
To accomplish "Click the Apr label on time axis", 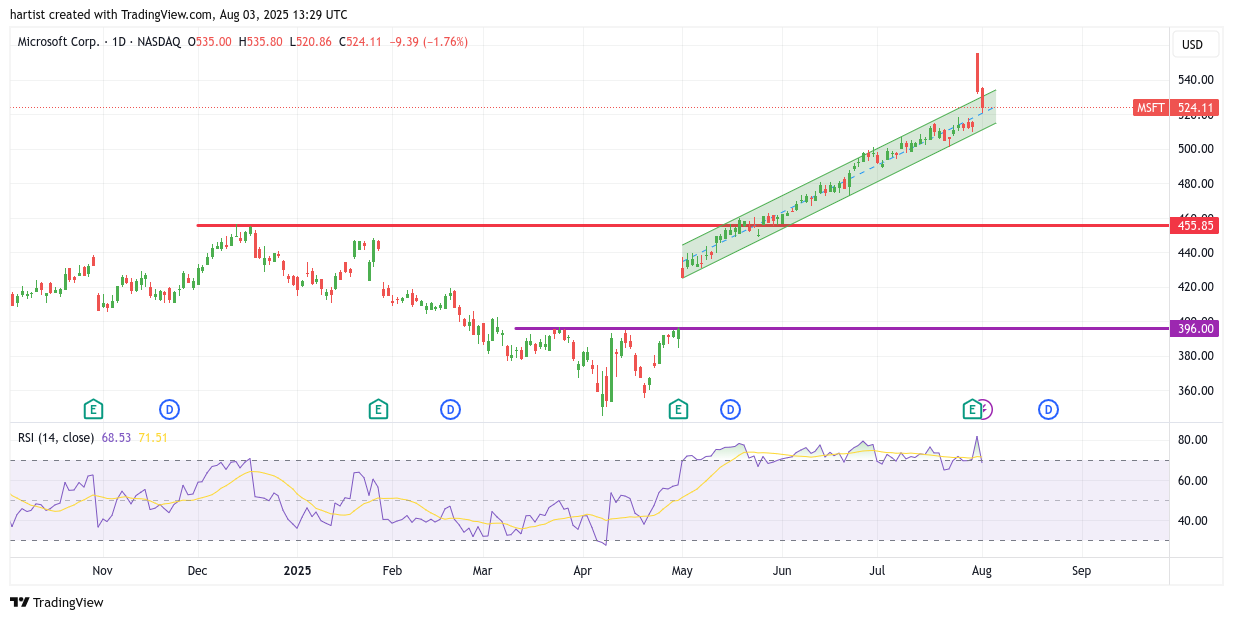I will point(582,571).
